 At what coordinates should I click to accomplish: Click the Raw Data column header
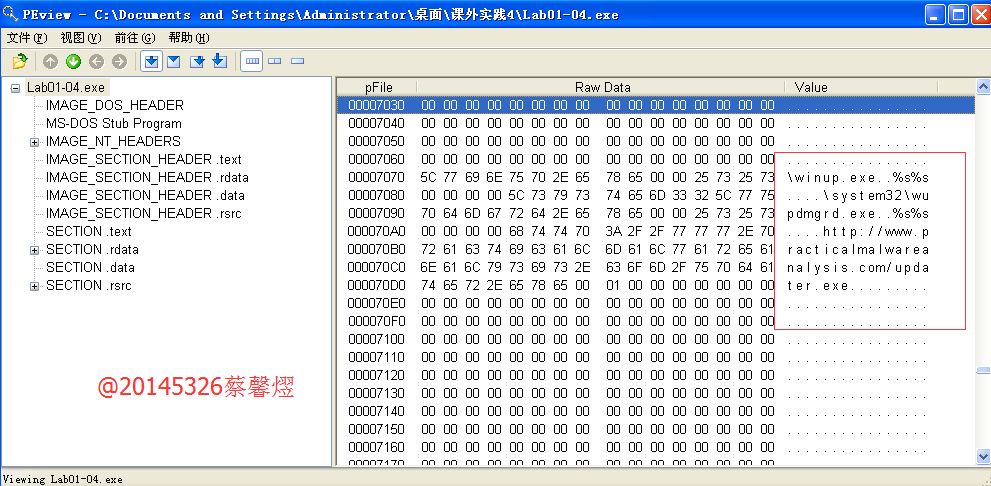[602, 87]
